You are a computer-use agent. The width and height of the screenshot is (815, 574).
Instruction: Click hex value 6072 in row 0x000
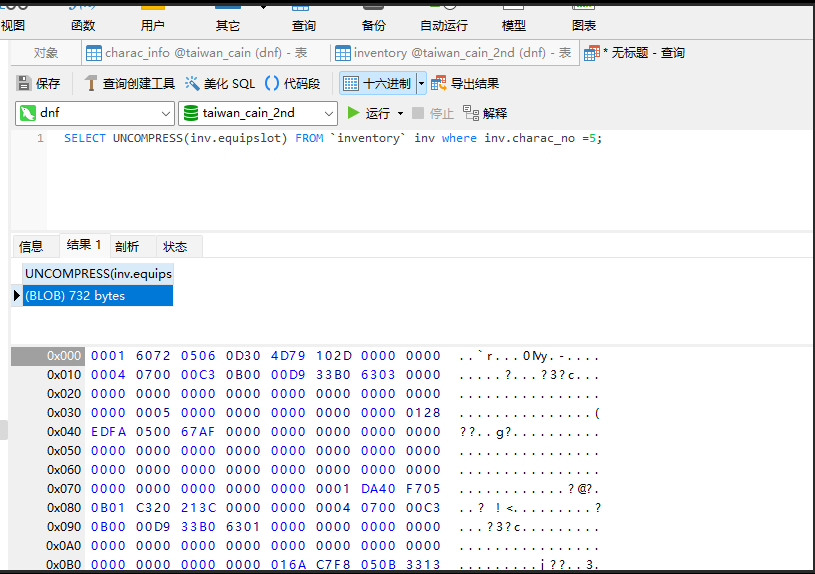click(153, 356)
